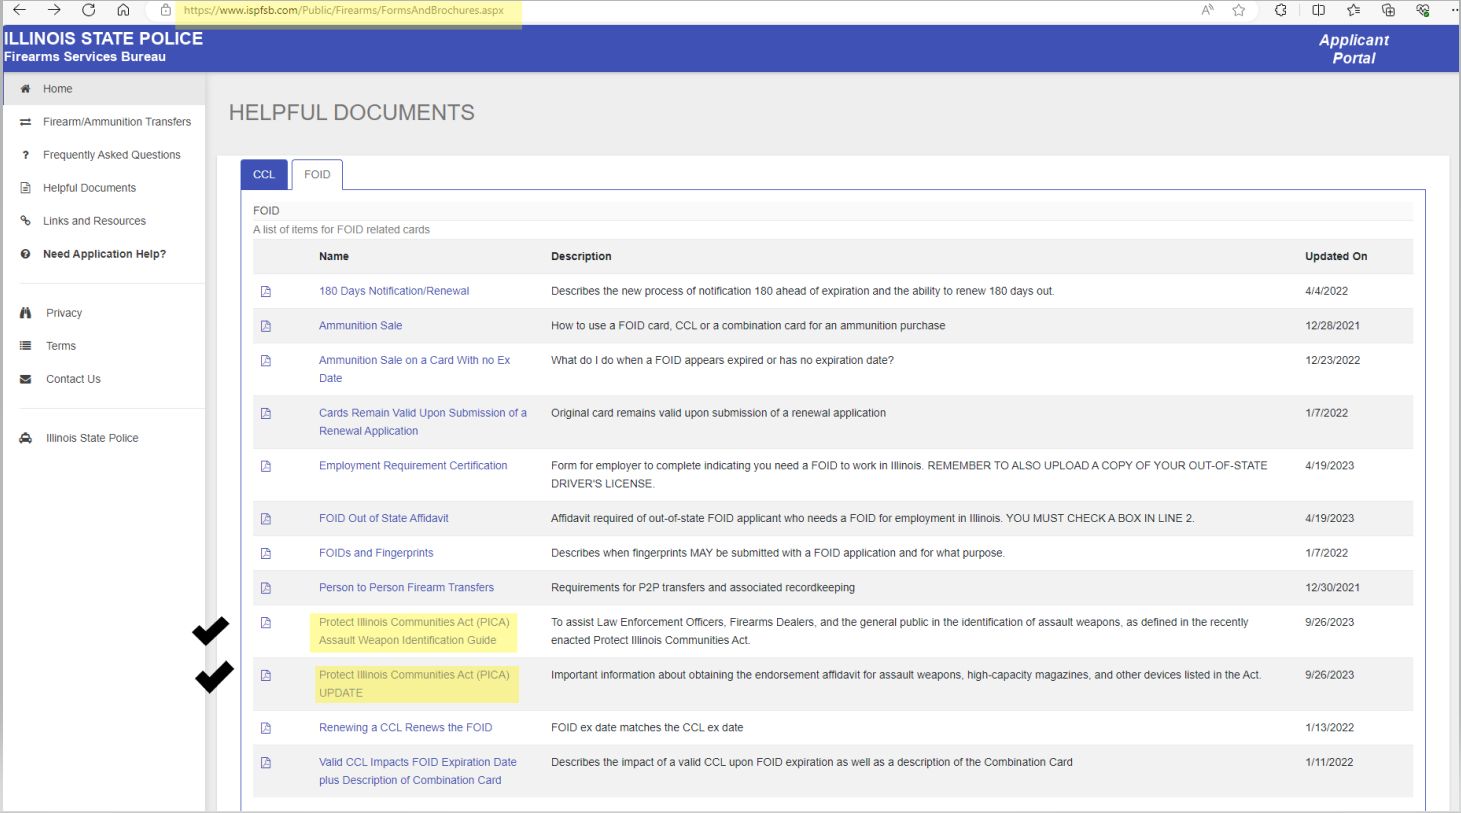Click the browser extensions icon
Viewport: 1461px width, 813px height.
(1281, 10)
